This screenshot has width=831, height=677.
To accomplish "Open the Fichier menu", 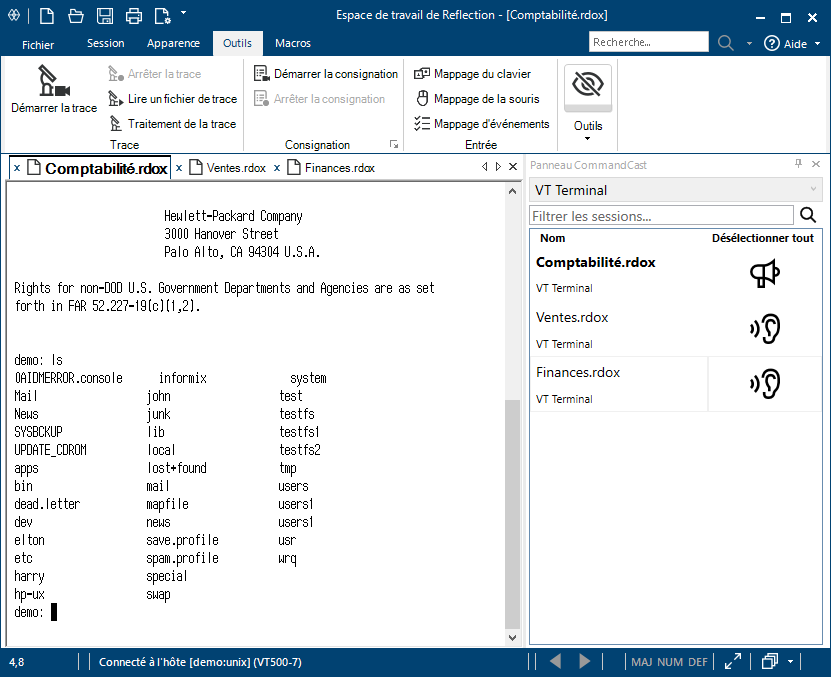I will [38, 45].
